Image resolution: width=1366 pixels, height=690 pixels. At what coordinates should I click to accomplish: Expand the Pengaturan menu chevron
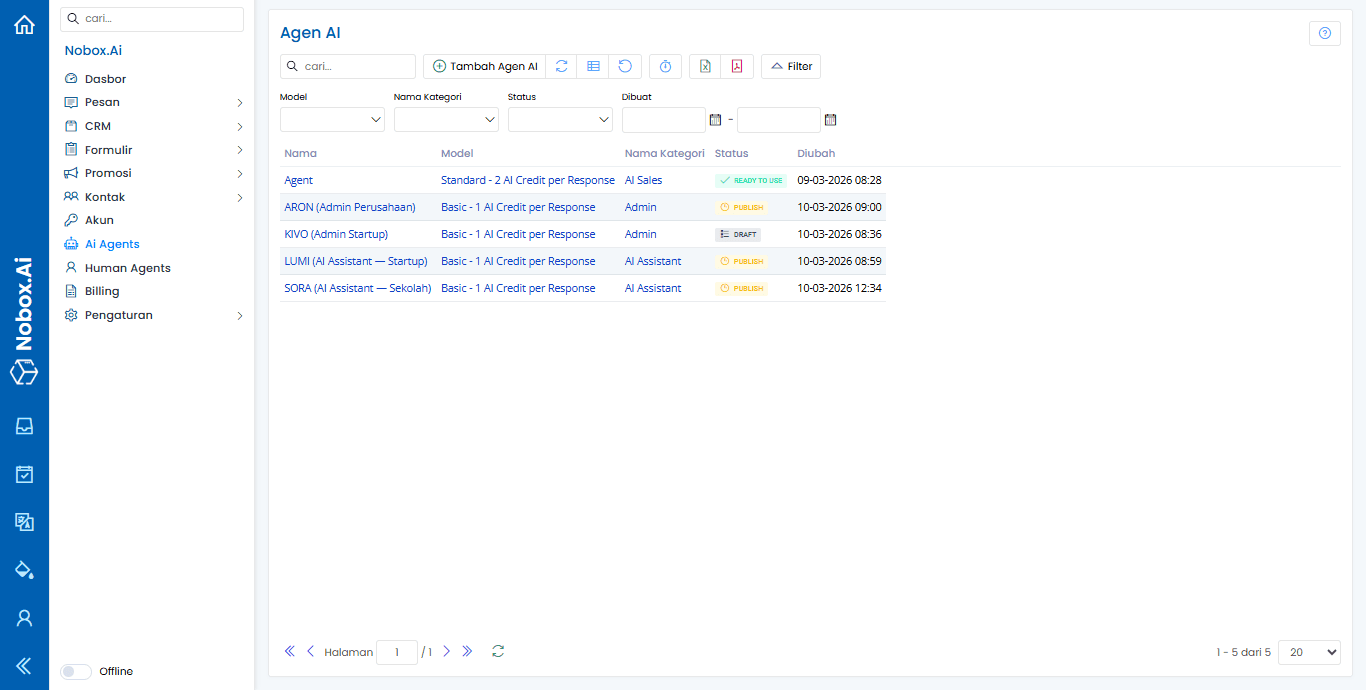(240, 316)
